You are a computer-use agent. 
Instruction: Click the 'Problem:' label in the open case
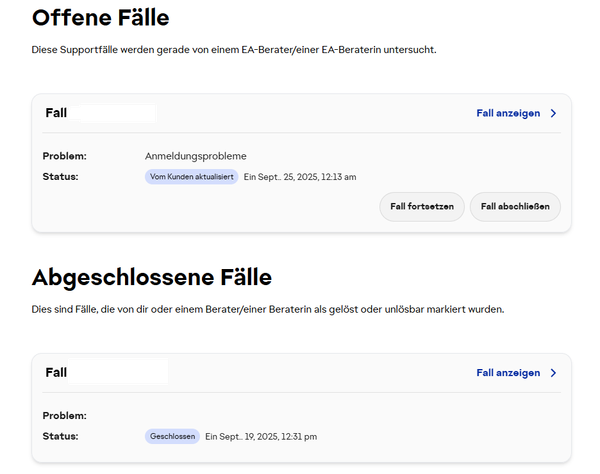click(65, 156)
